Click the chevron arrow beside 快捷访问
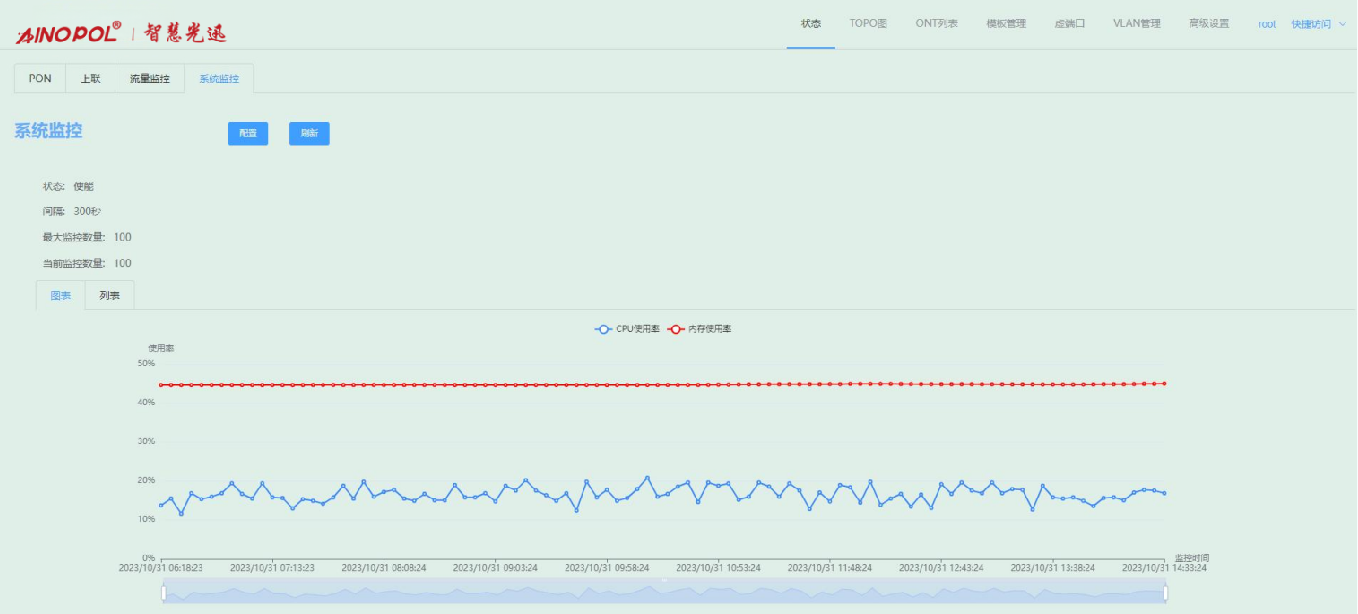Image resolution: width=1358 pixels, height=614 pixels. pyautogui.click(x=1342, y=24)
